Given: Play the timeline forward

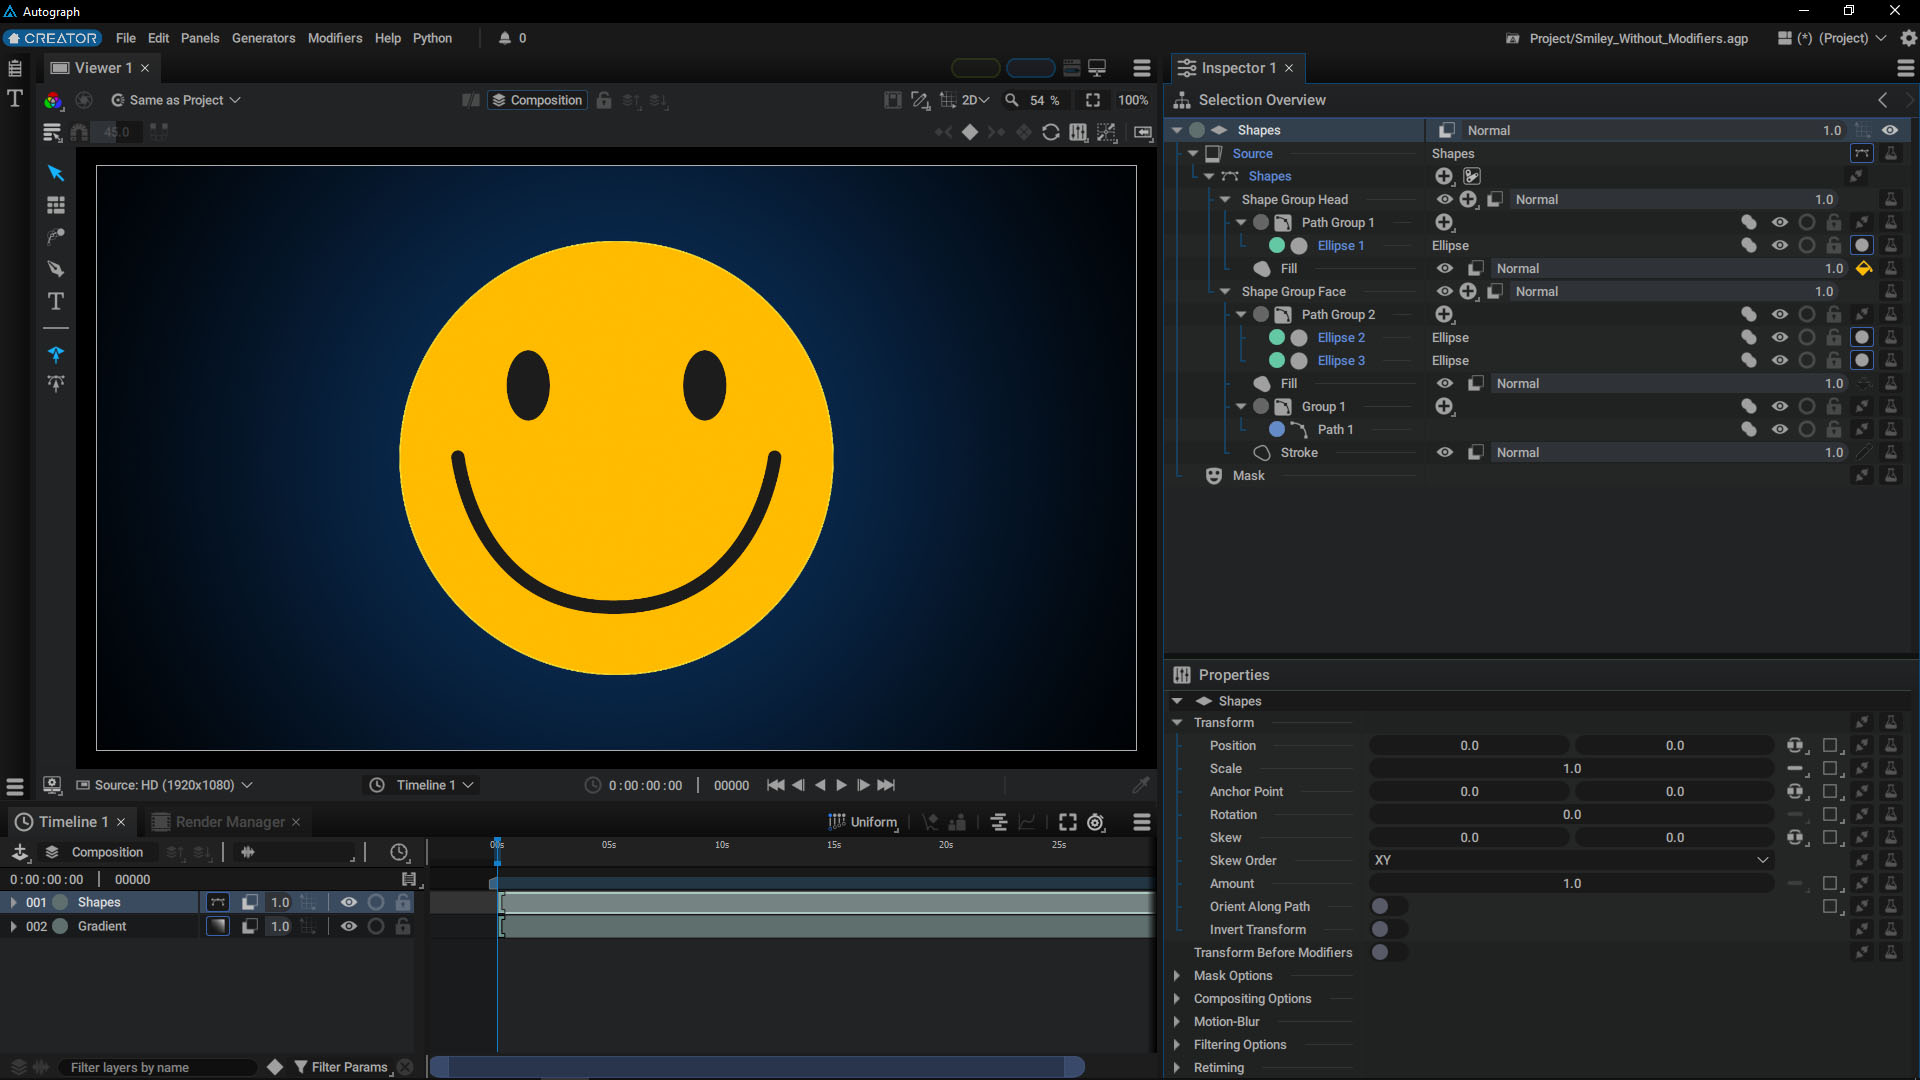Looking at the screenshot, I should pos(842,785).
